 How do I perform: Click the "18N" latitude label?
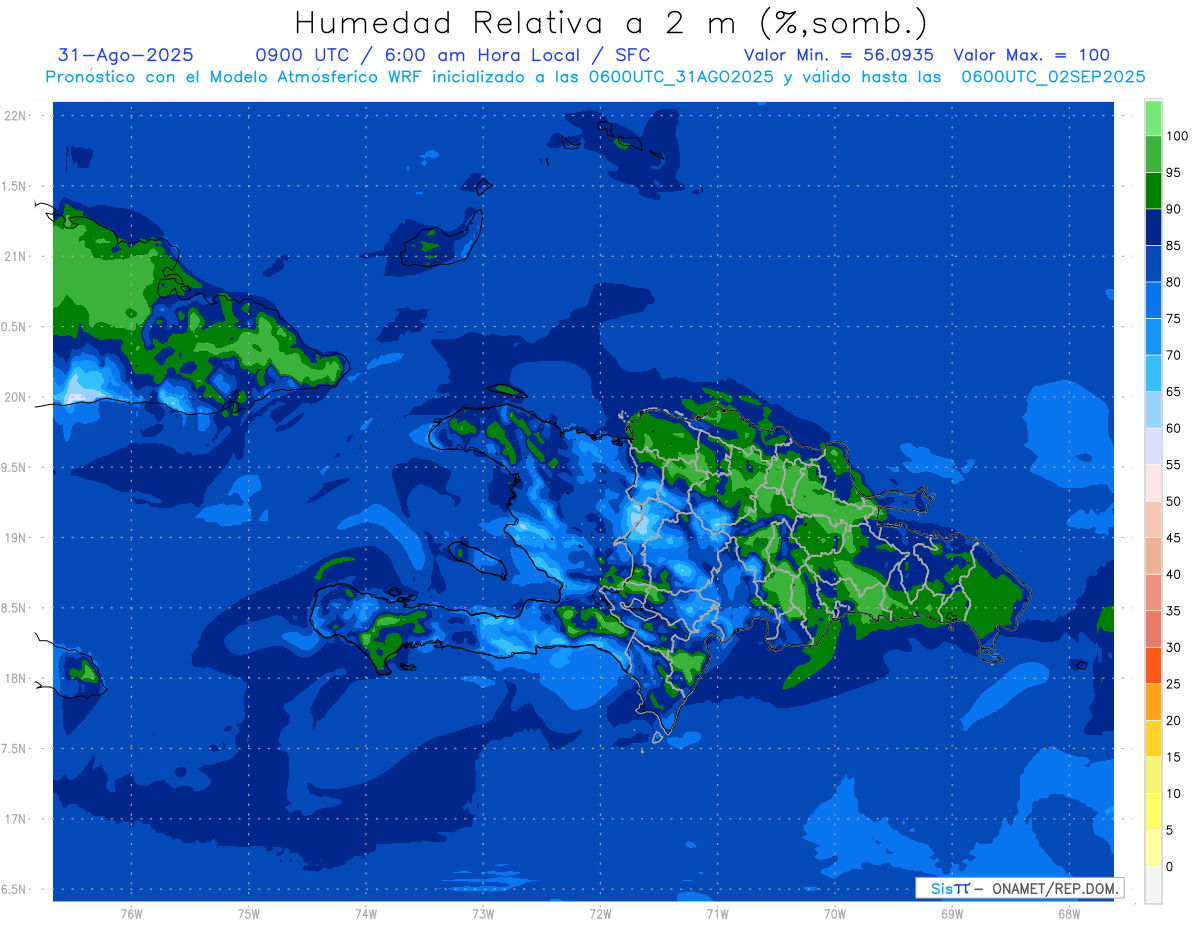16,678
